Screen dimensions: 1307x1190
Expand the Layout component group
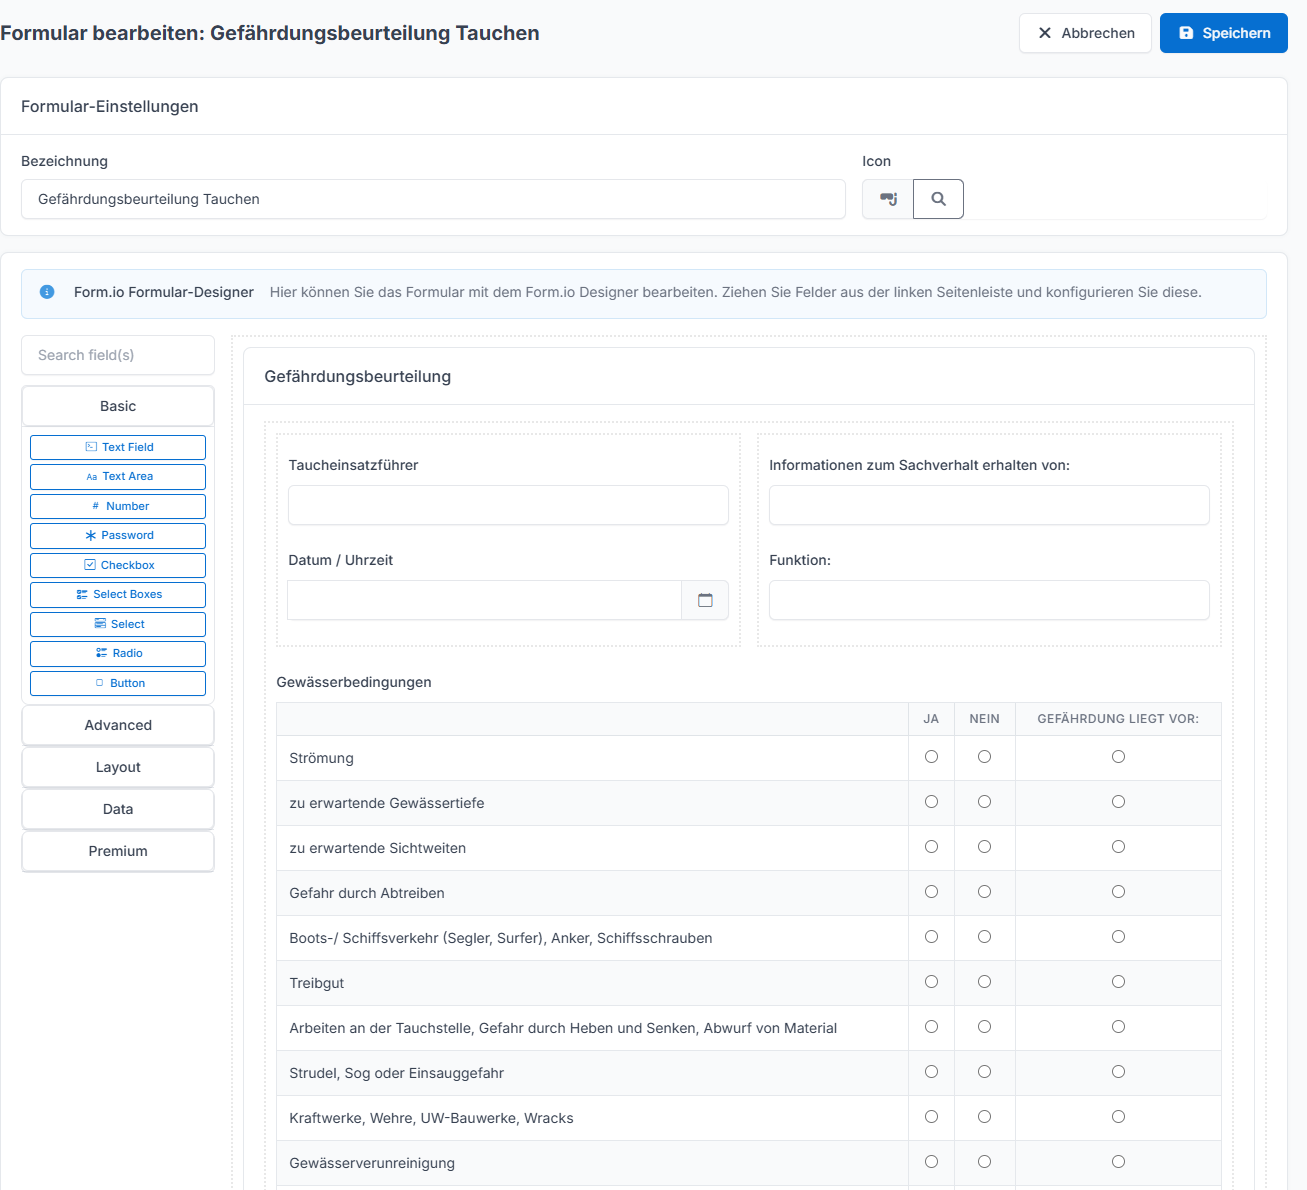[118, 767]
